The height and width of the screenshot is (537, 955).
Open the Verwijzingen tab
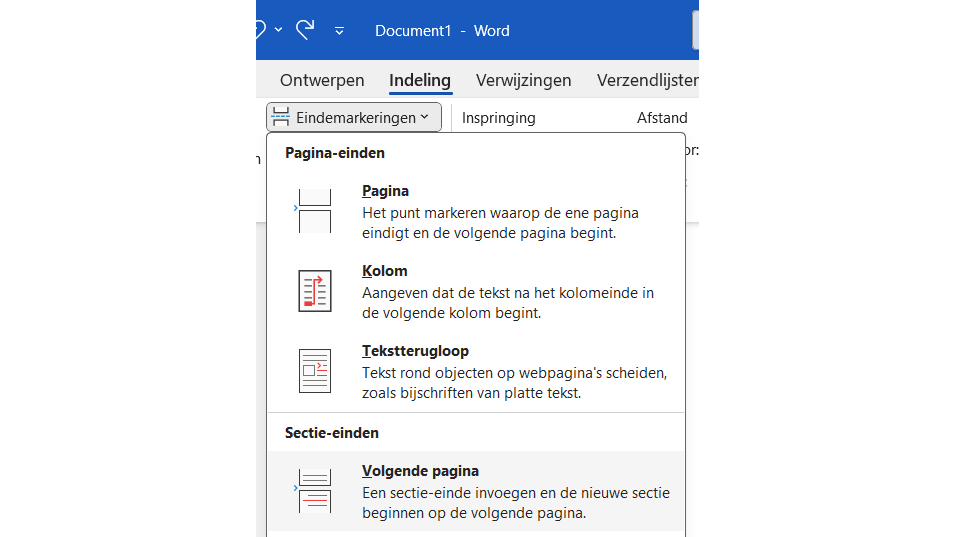pos(523,80)
